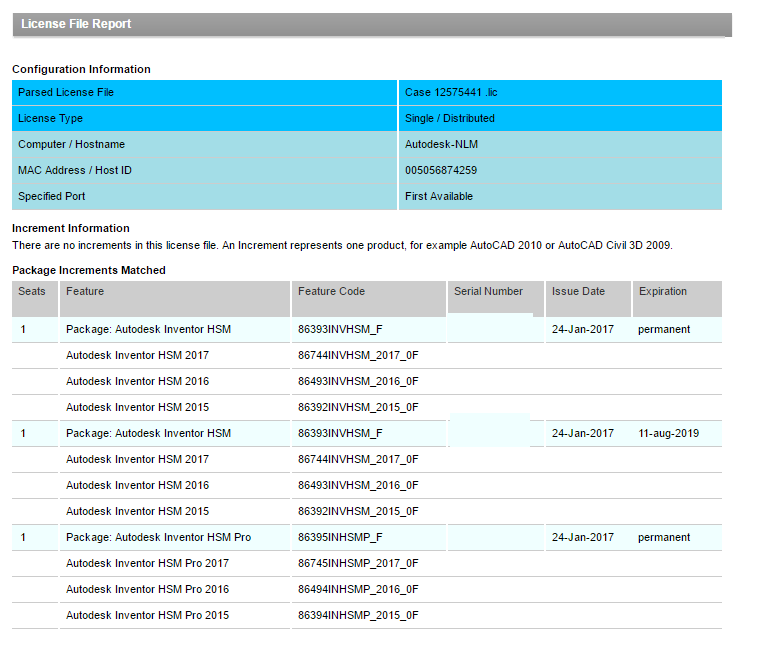Screen dimensions: 764x664
Task: Click feature code 86394INHSMP_2015_0F
Action: coord(358,615)
